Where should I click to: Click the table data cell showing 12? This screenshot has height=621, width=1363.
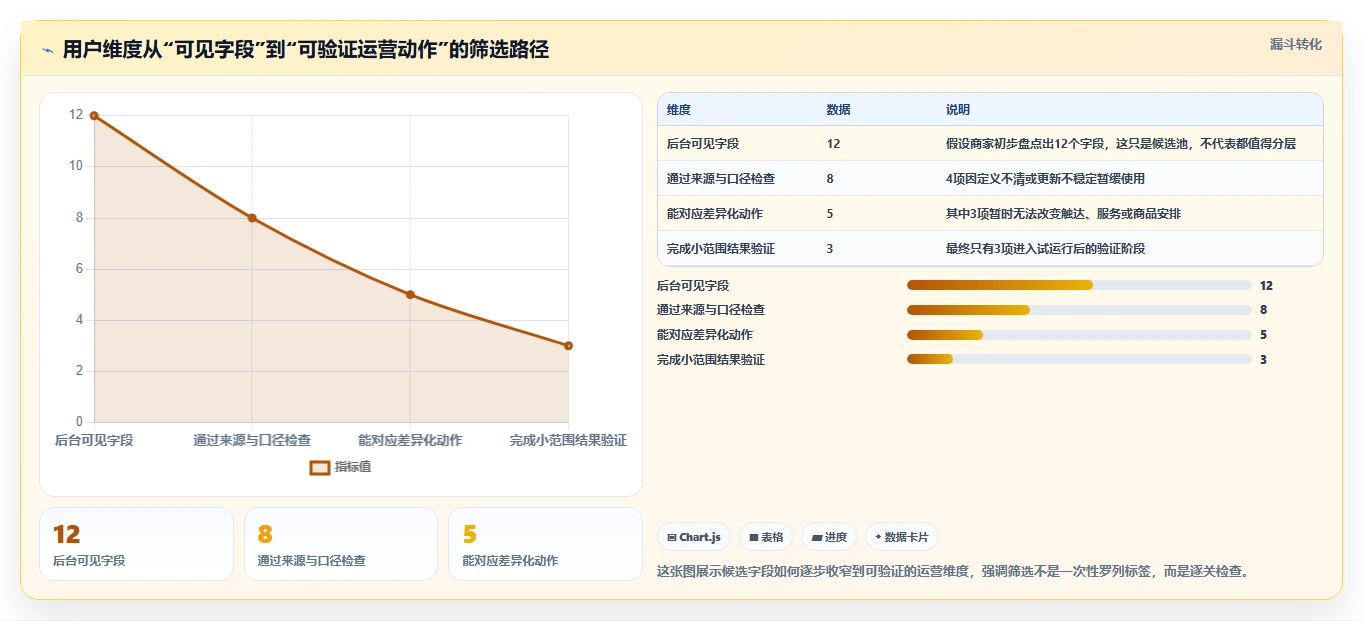coord(834,144)
